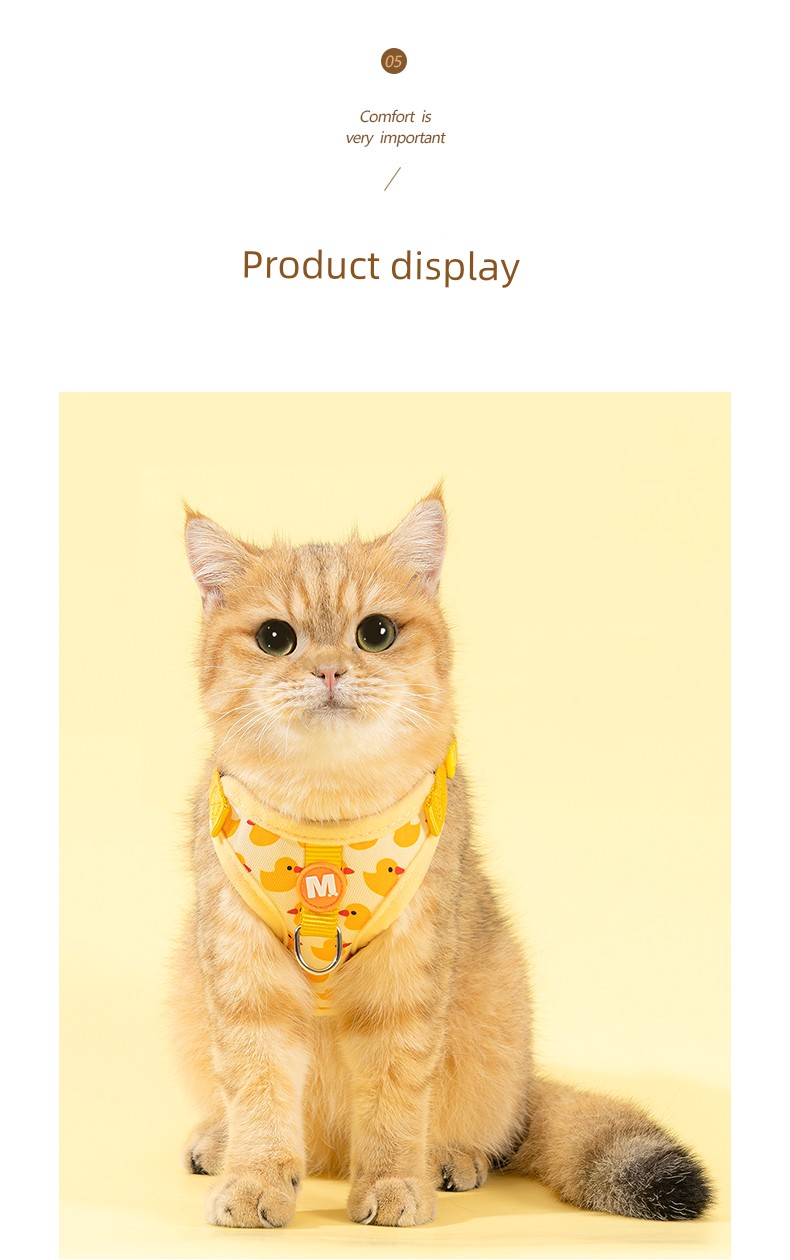Click the diagonal slash divider under subtitle
This screenshot has height=1260, width=790.
point(393,179)
